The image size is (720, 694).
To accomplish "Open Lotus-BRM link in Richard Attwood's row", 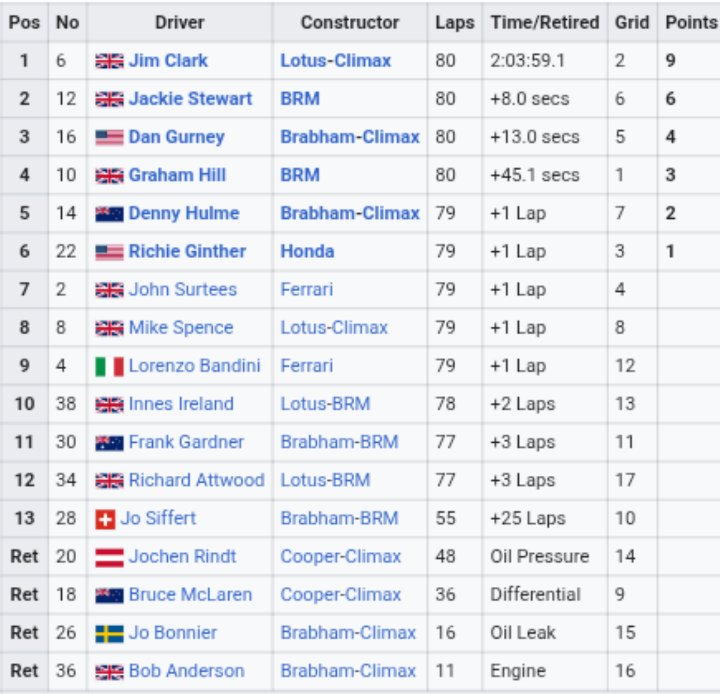I will pos(325,480).
